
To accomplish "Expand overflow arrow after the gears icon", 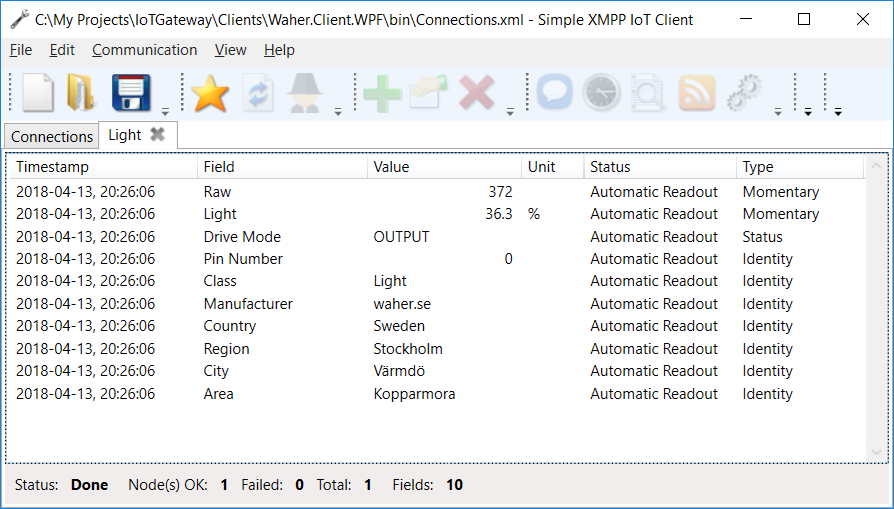I will tap(778, 111).
